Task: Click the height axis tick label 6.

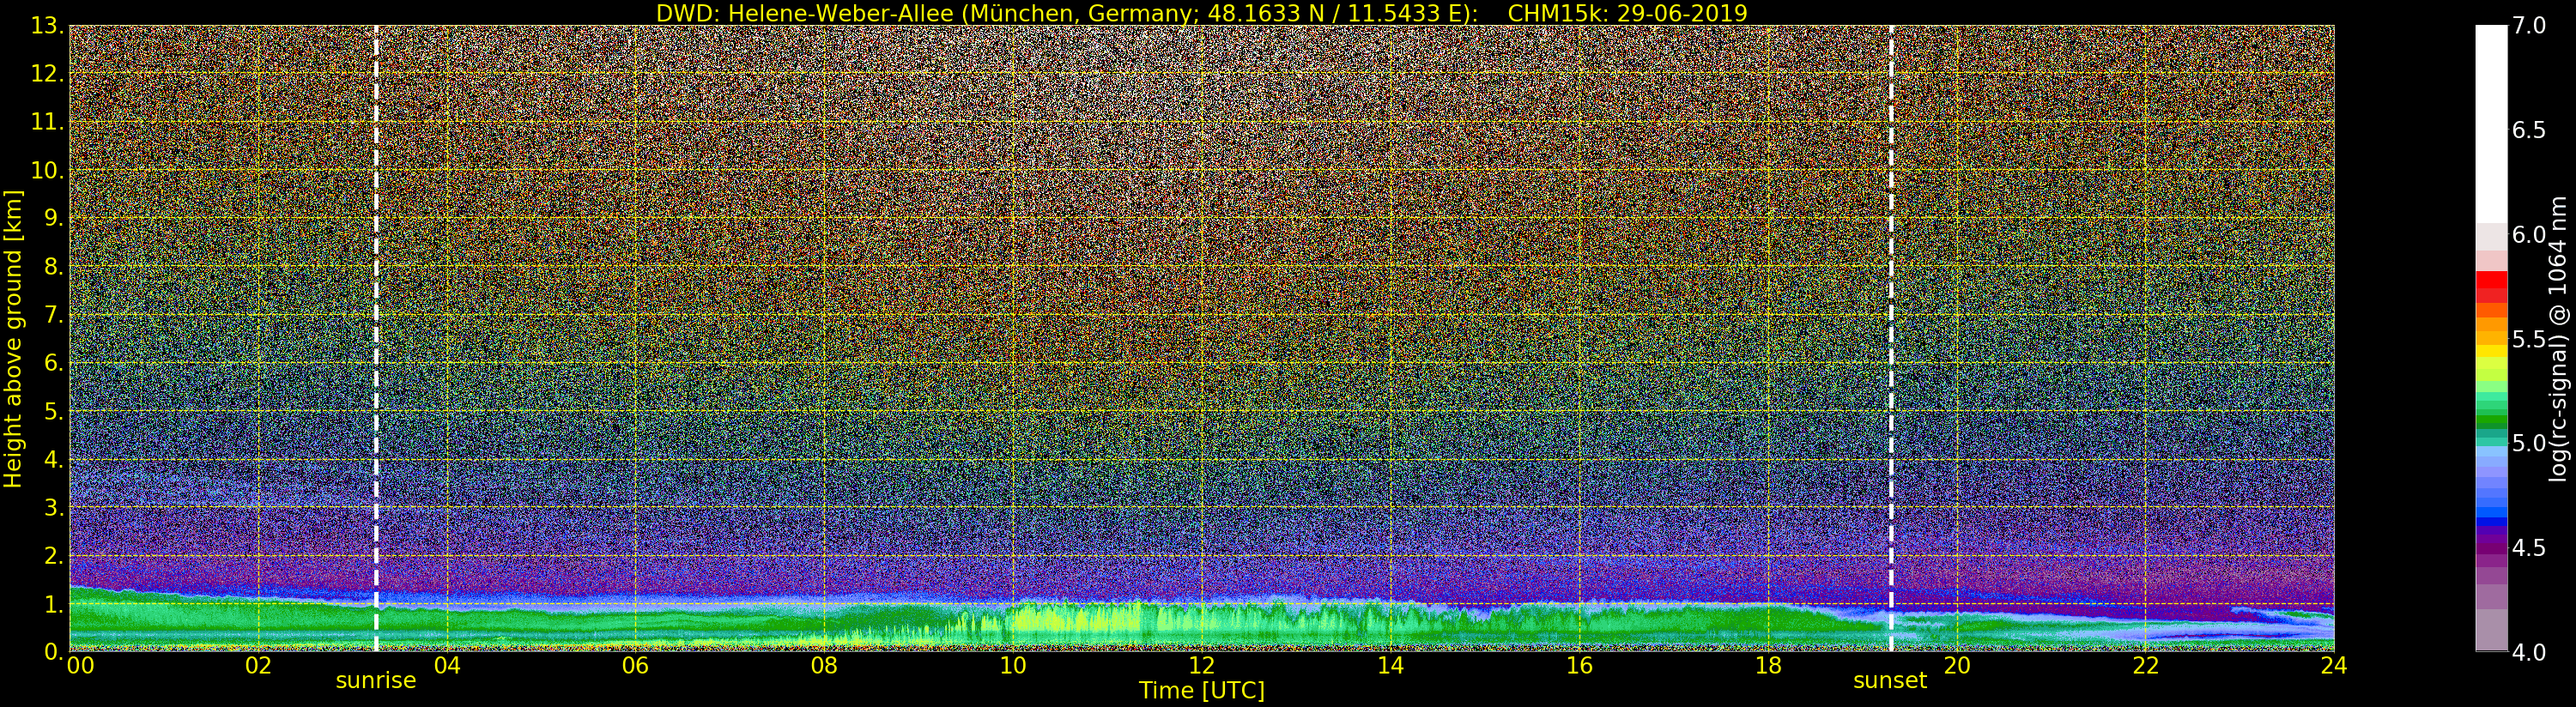Action: pos(53,363)
